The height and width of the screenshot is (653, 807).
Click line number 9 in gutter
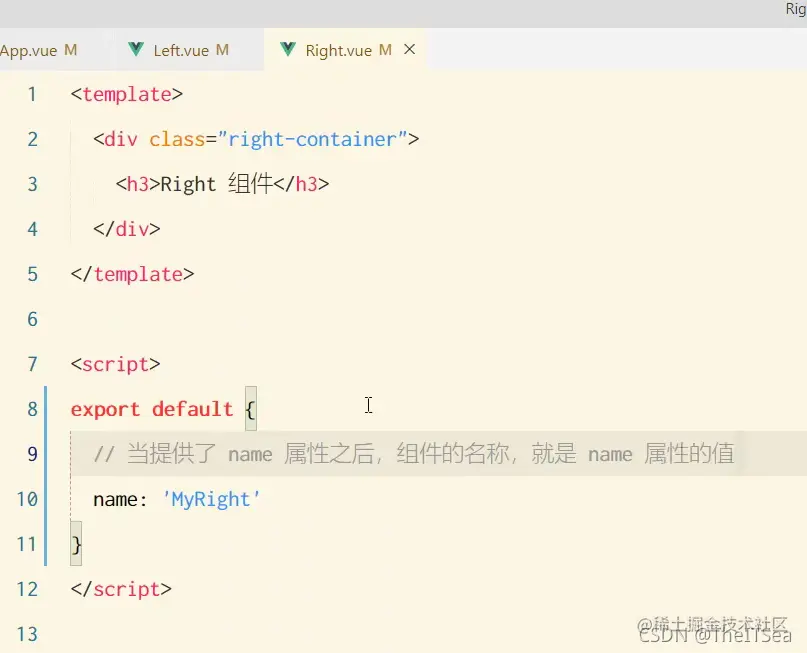[32, 454]
